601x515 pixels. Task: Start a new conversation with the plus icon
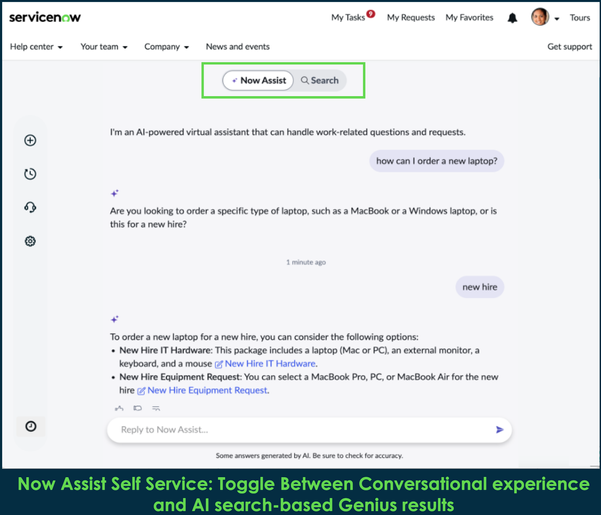[30, 140]
